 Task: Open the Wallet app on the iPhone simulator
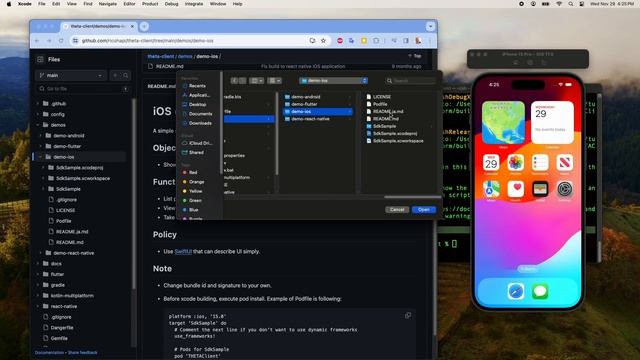(x=540, y=189)
